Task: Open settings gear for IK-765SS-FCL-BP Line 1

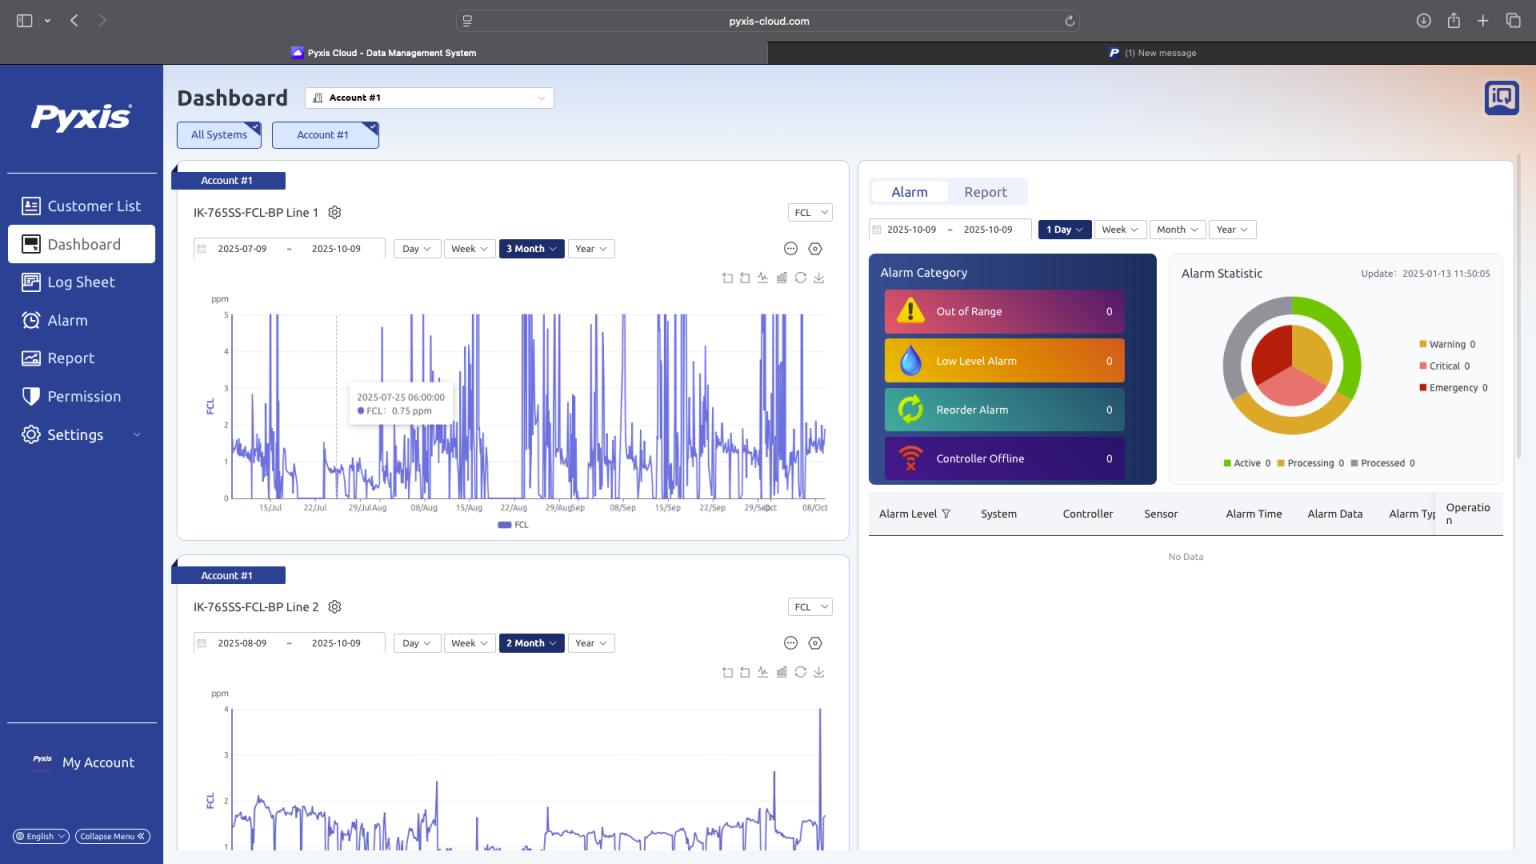Action: pos(335,212)
